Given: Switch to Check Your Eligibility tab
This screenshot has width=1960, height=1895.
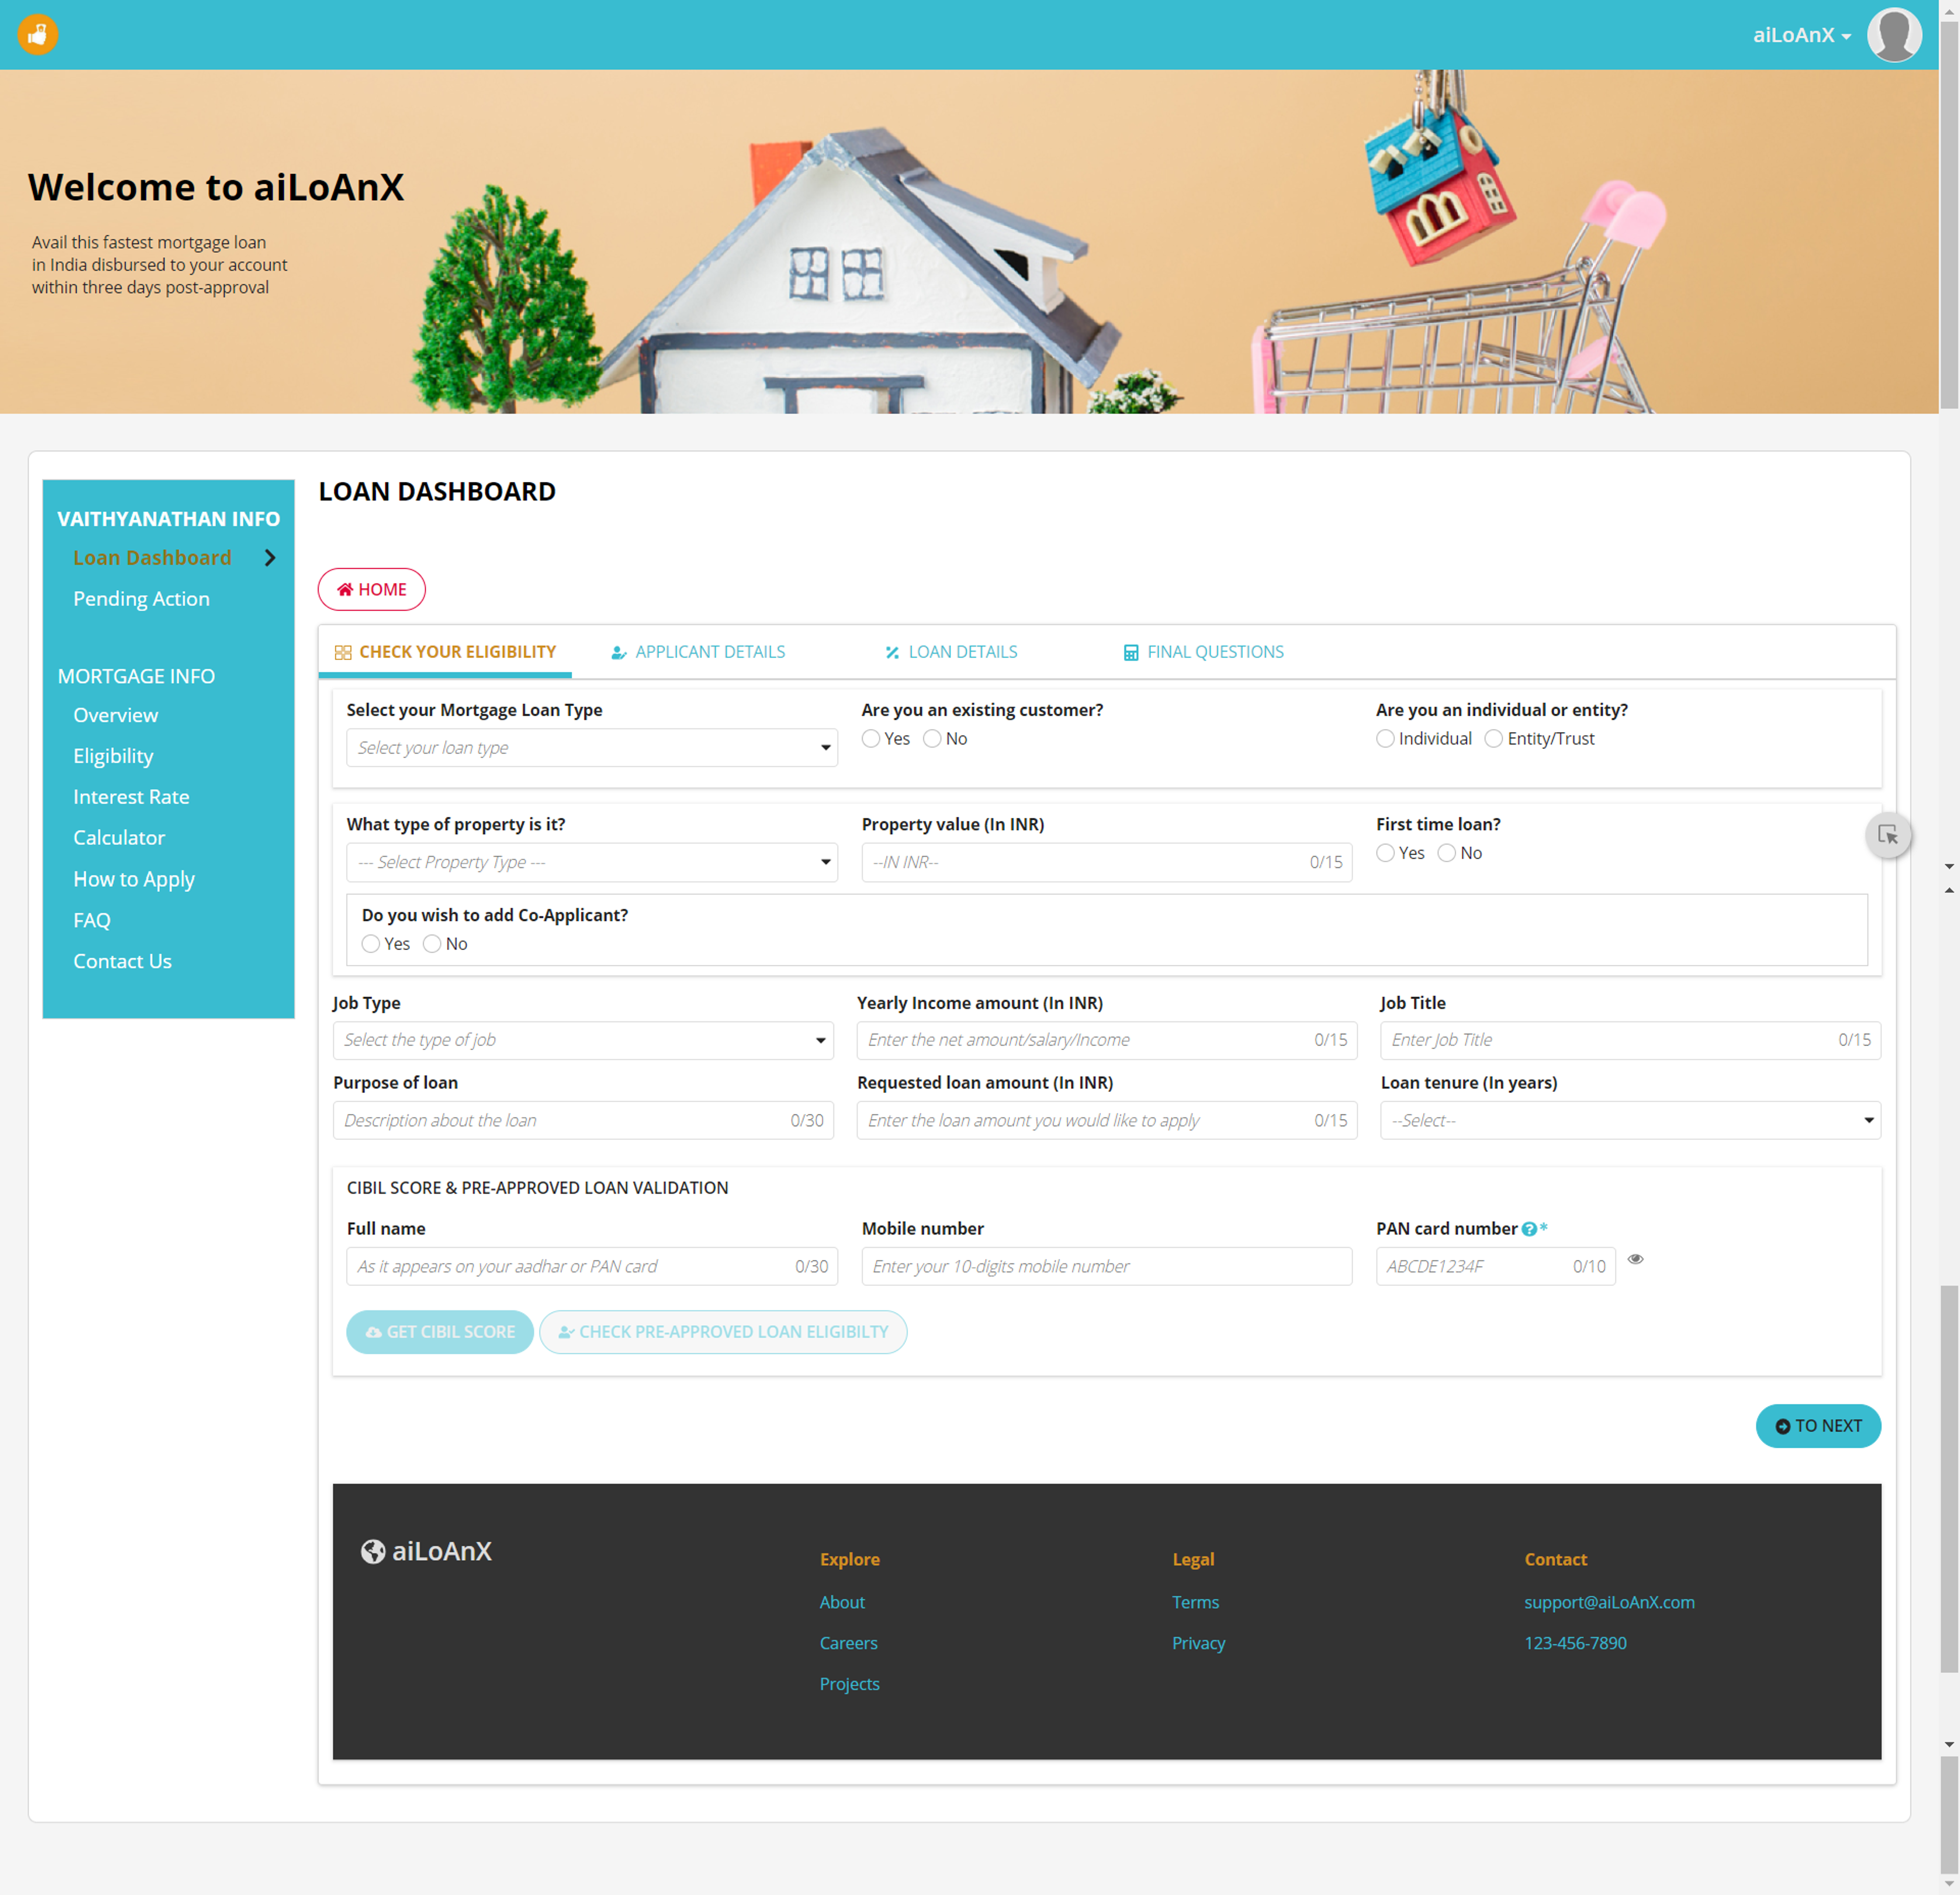Looking at the screenshot, I should pos(445,652).
